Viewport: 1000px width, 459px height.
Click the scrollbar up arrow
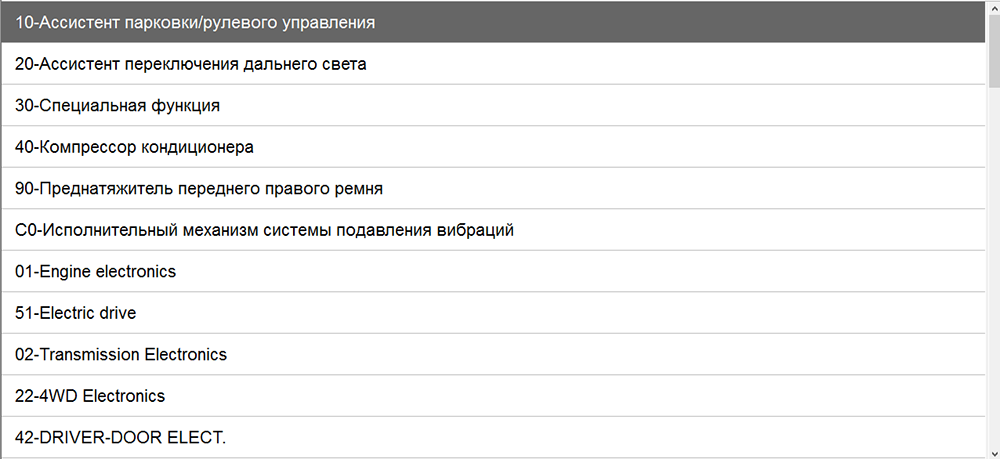pos(993,8)
